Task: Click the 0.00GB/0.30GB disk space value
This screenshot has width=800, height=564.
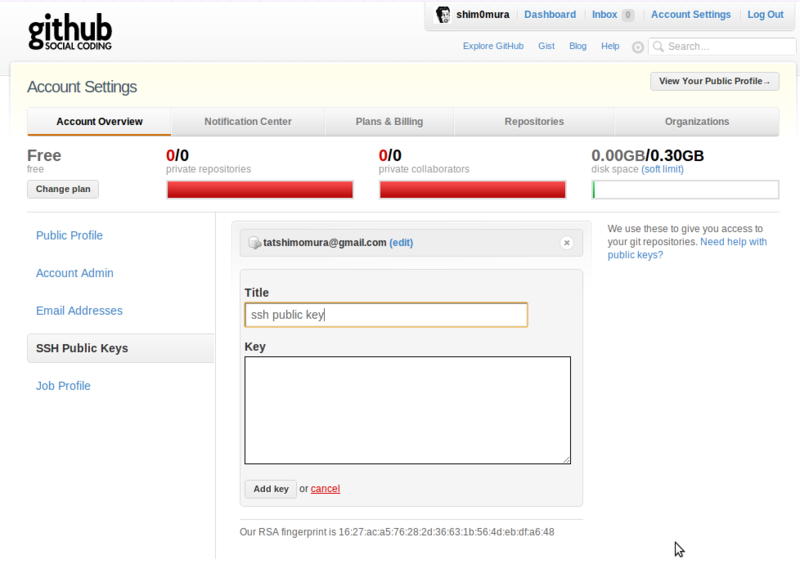Action: [x=647, y=155]
